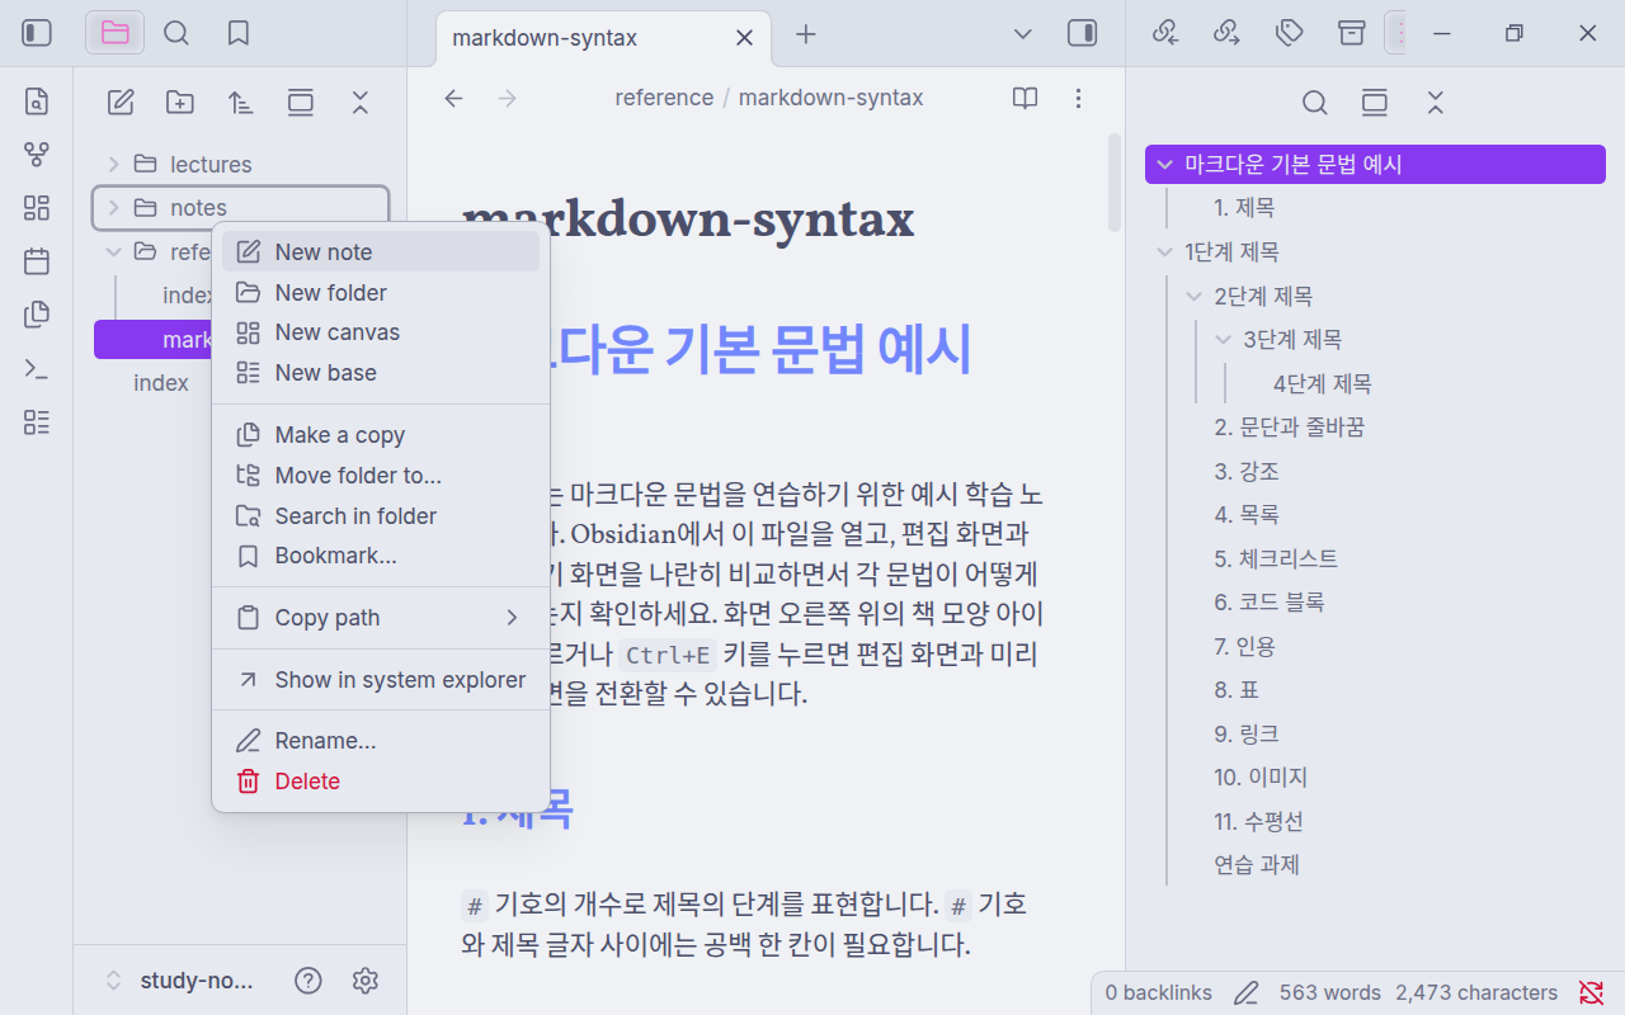Navigate back in the note pane
The image size is (1625, 1015).
[x=454, y=98]
